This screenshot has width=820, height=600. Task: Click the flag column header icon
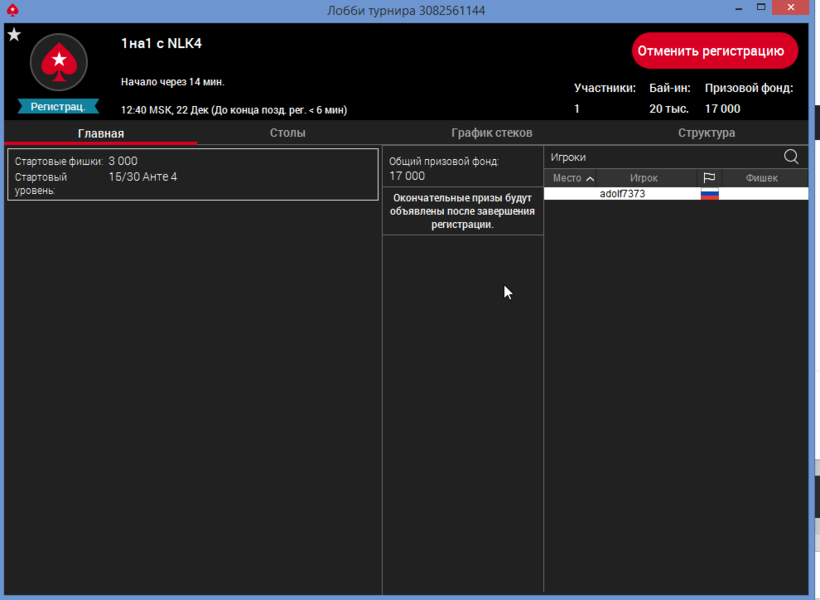[x=709, y=178]
